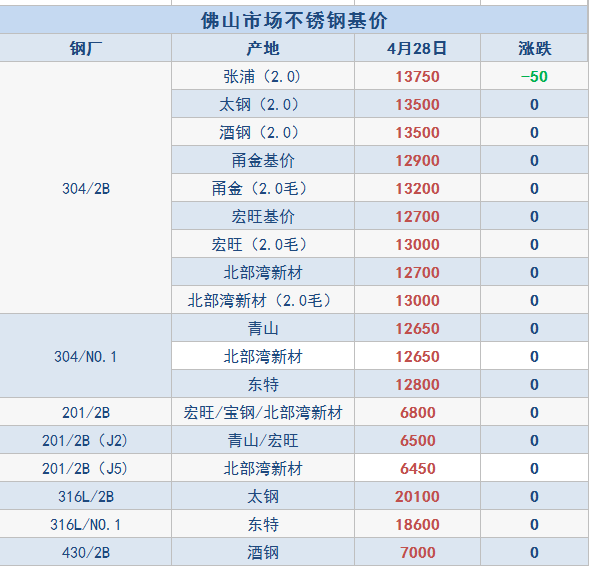The image size is (589, 566).
Task: Select the 304/NO.1 grade cell
Action: coord(86,356)
